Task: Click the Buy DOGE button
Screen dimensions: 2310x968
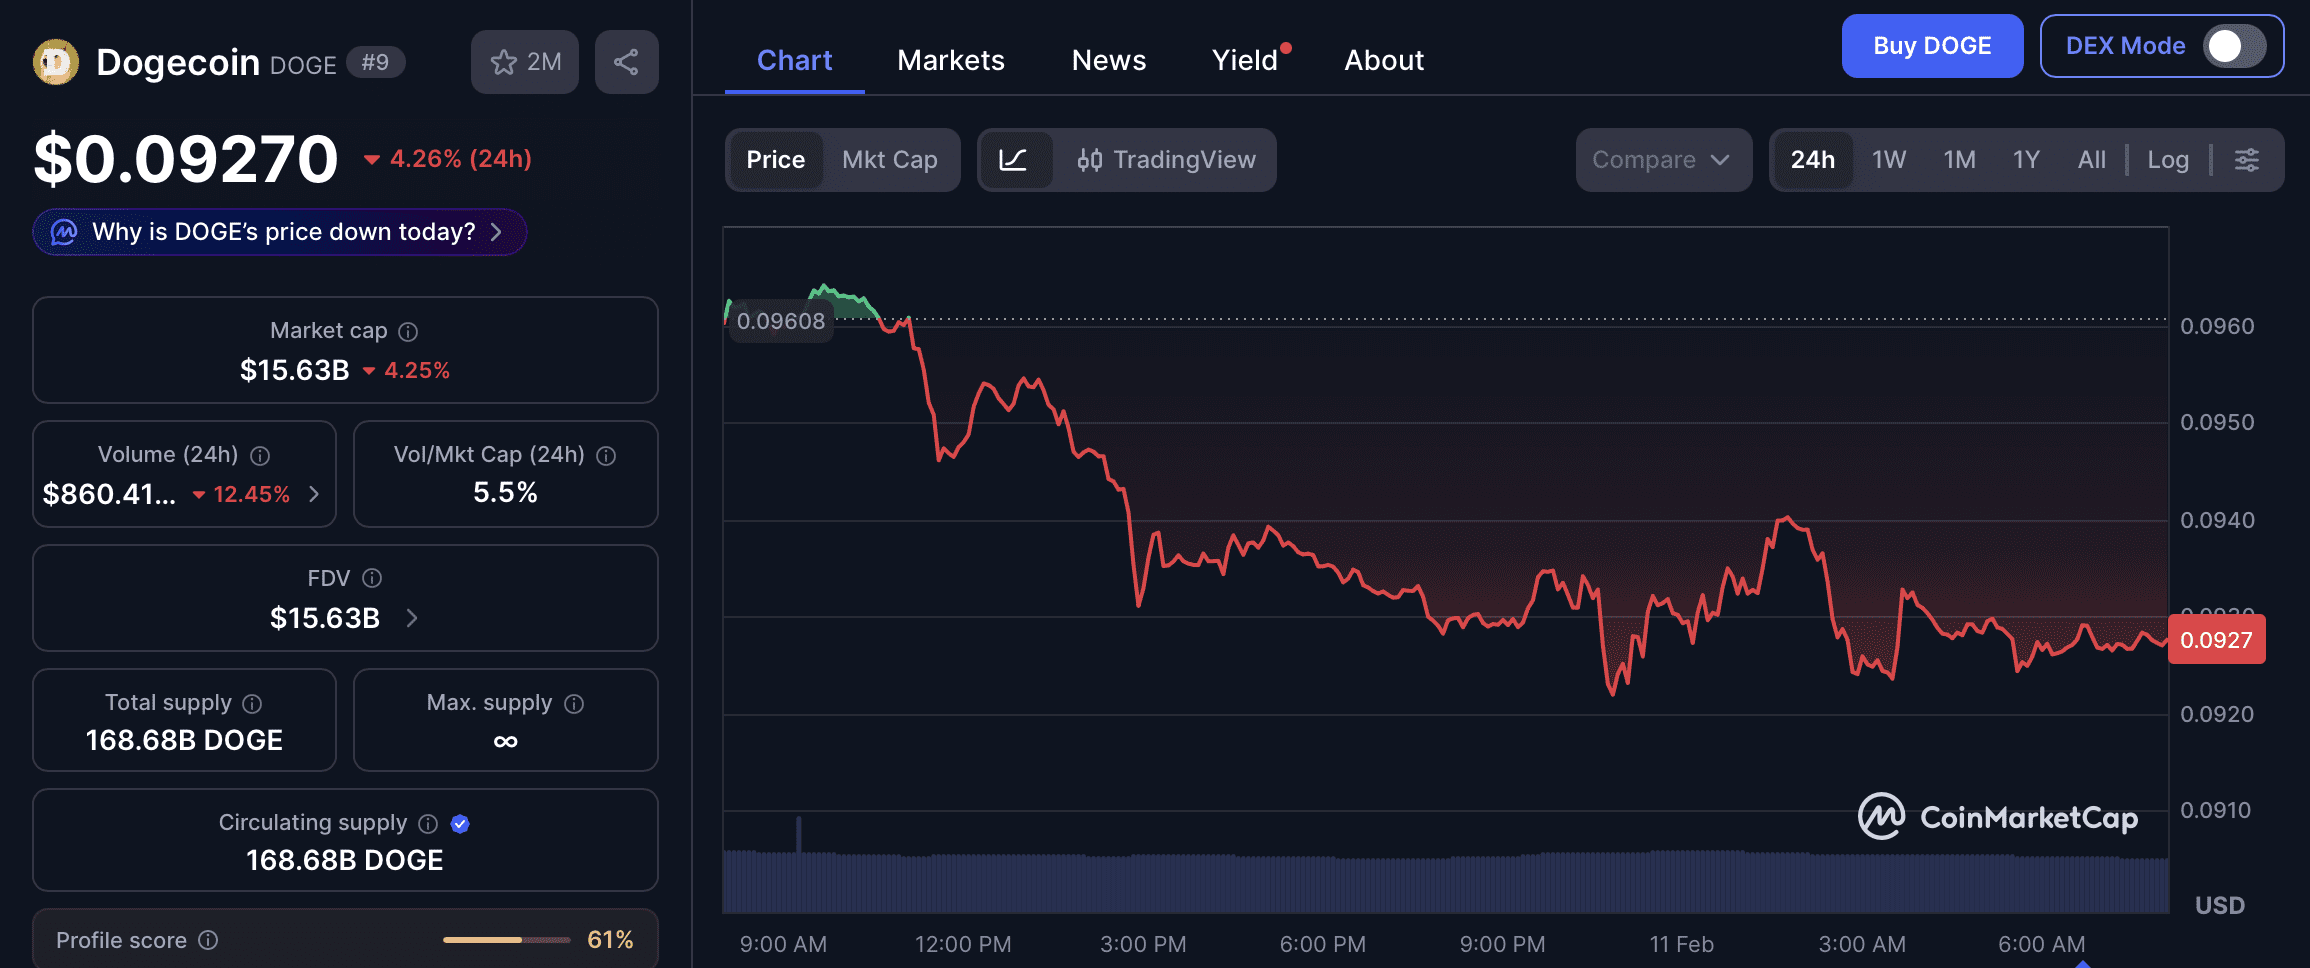Action: tap(1931, 46)
